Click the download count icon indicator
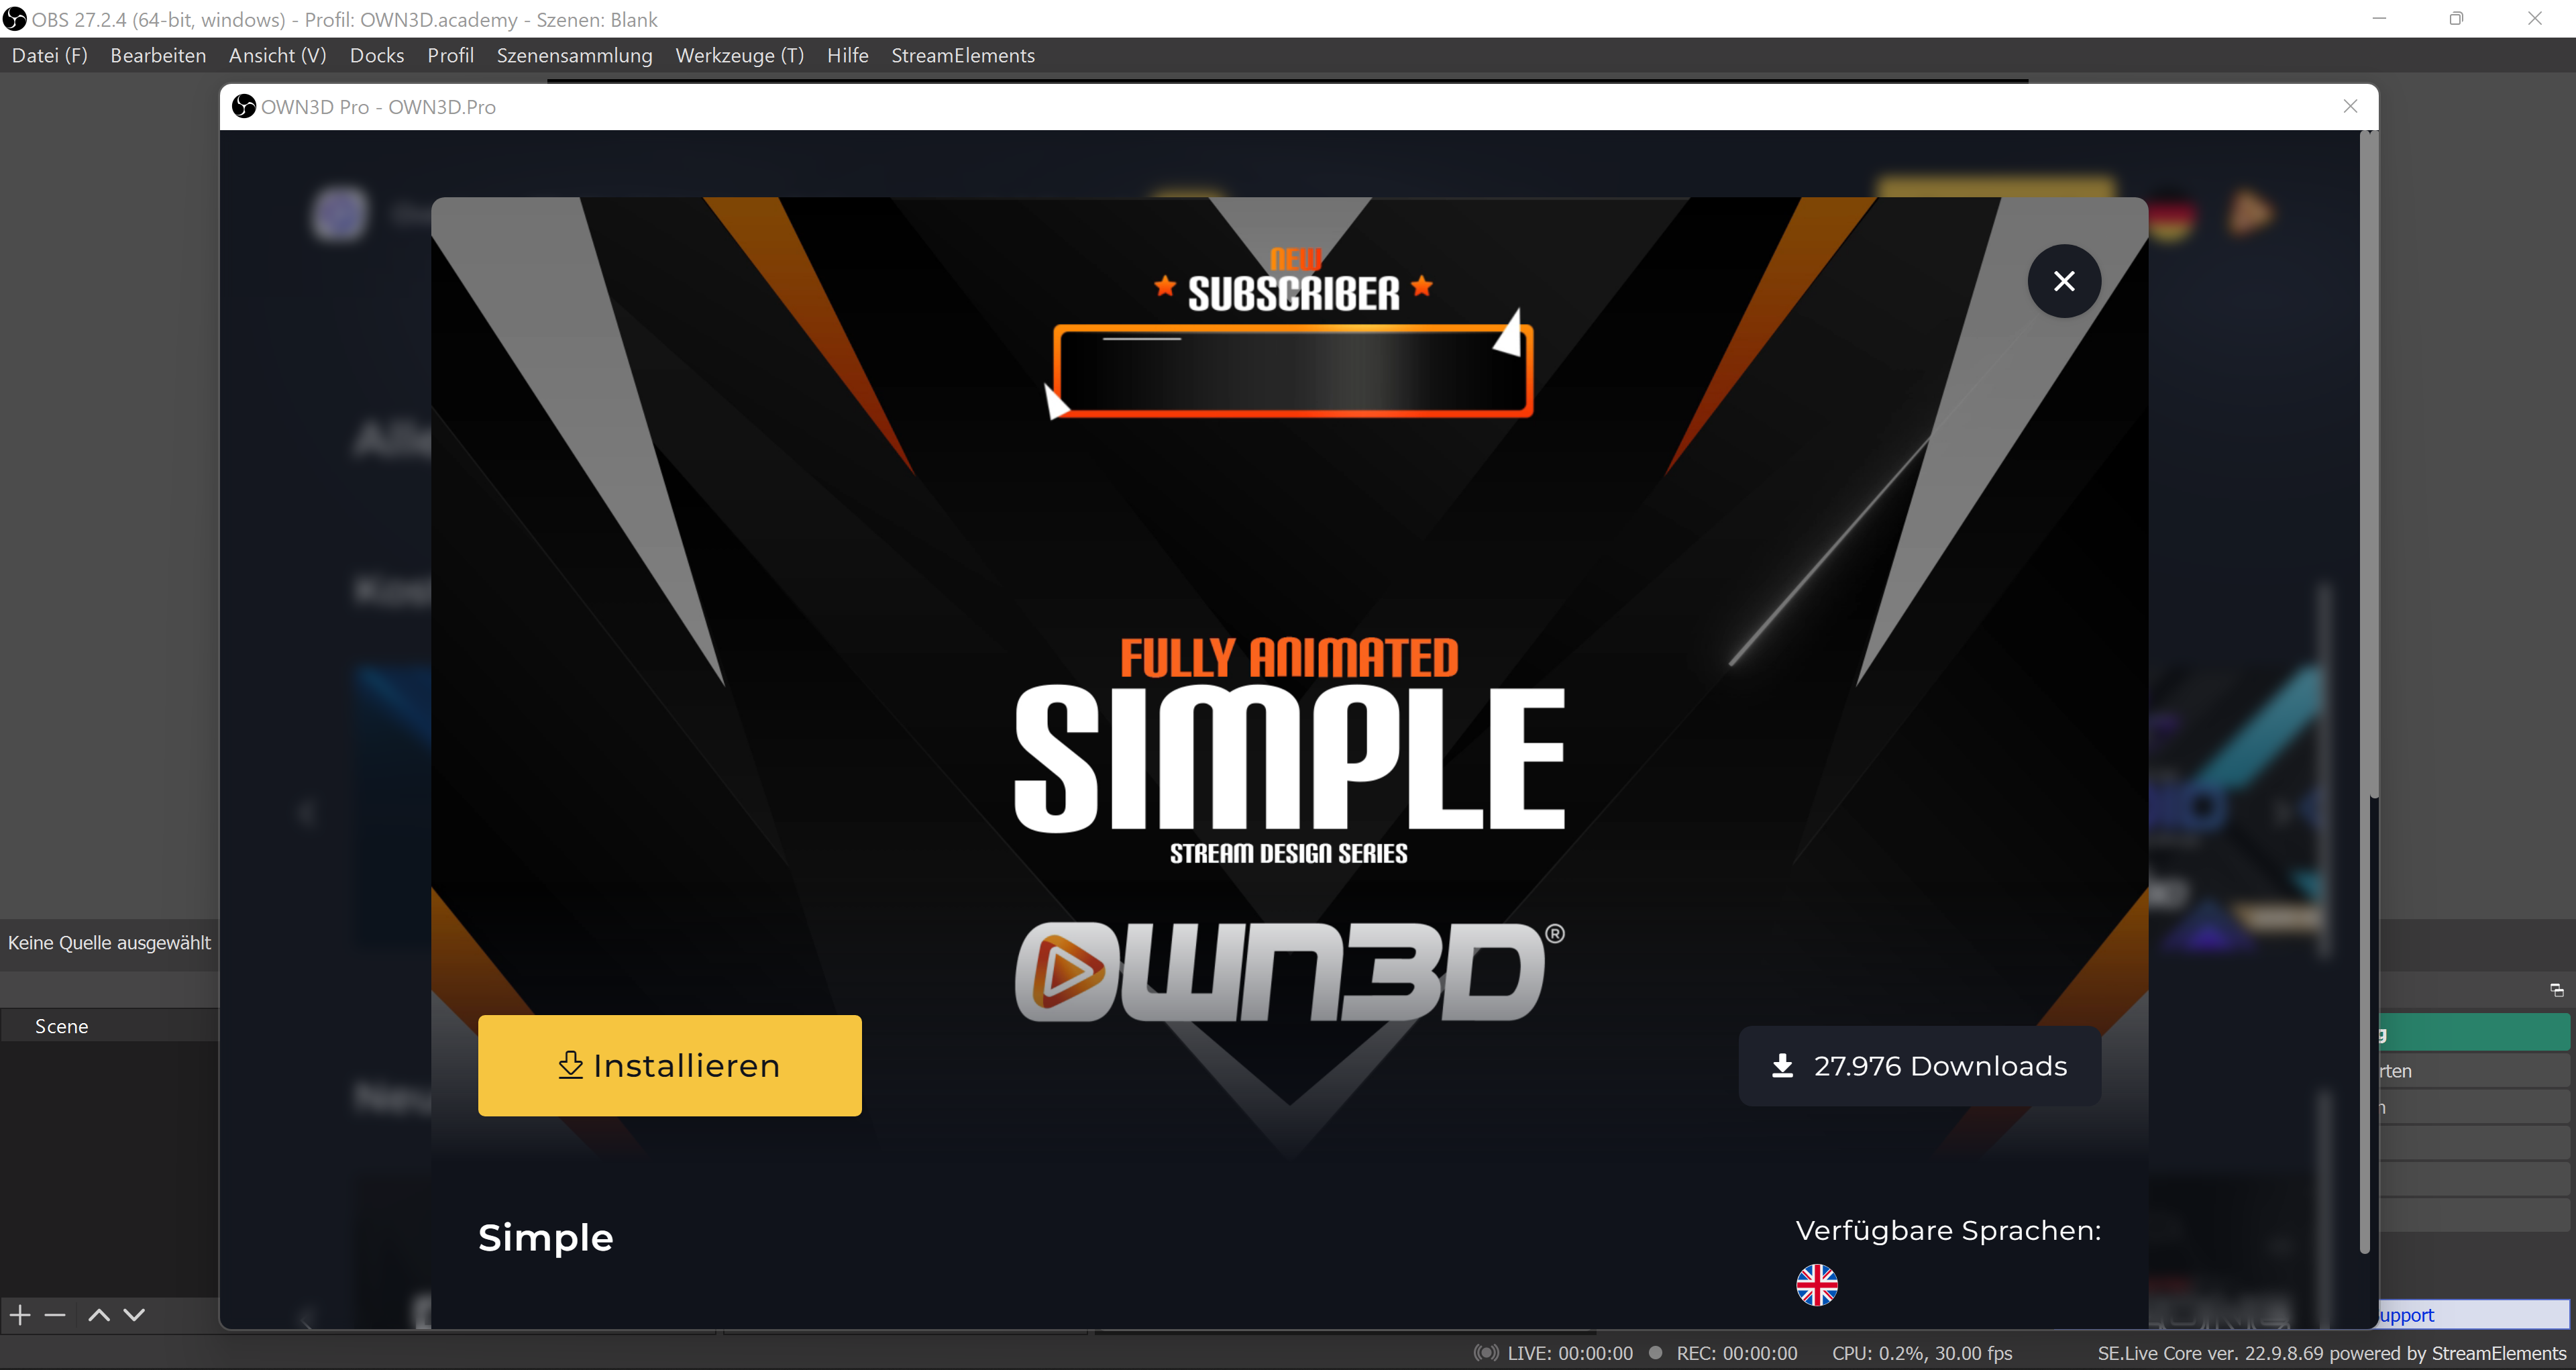 click(1784, 1065)
